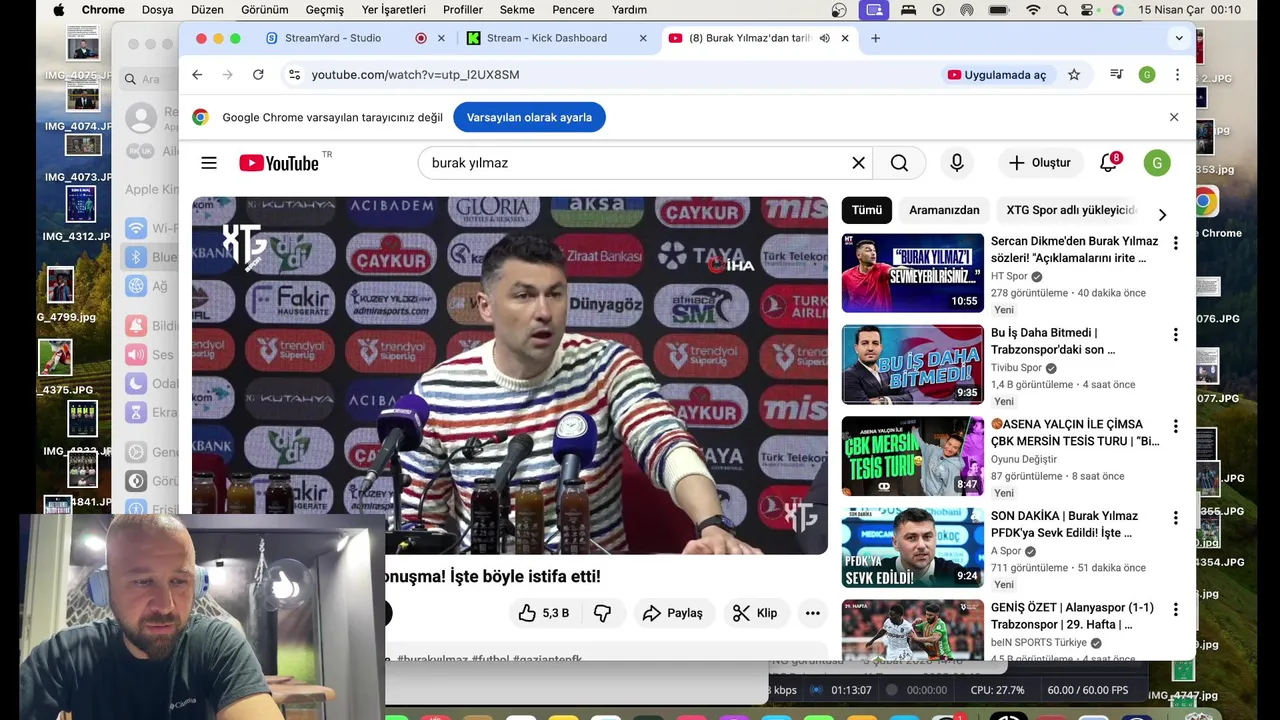1280x720 pixels.
Task: Like the video with thumbs-up 5,3 B
Action: coord(544,613)
